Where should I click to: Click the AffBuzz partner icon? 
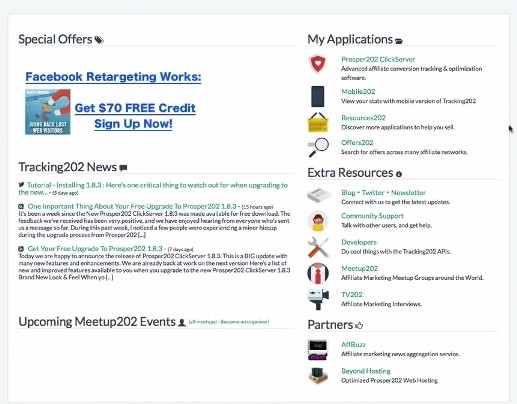click(318, 350)
